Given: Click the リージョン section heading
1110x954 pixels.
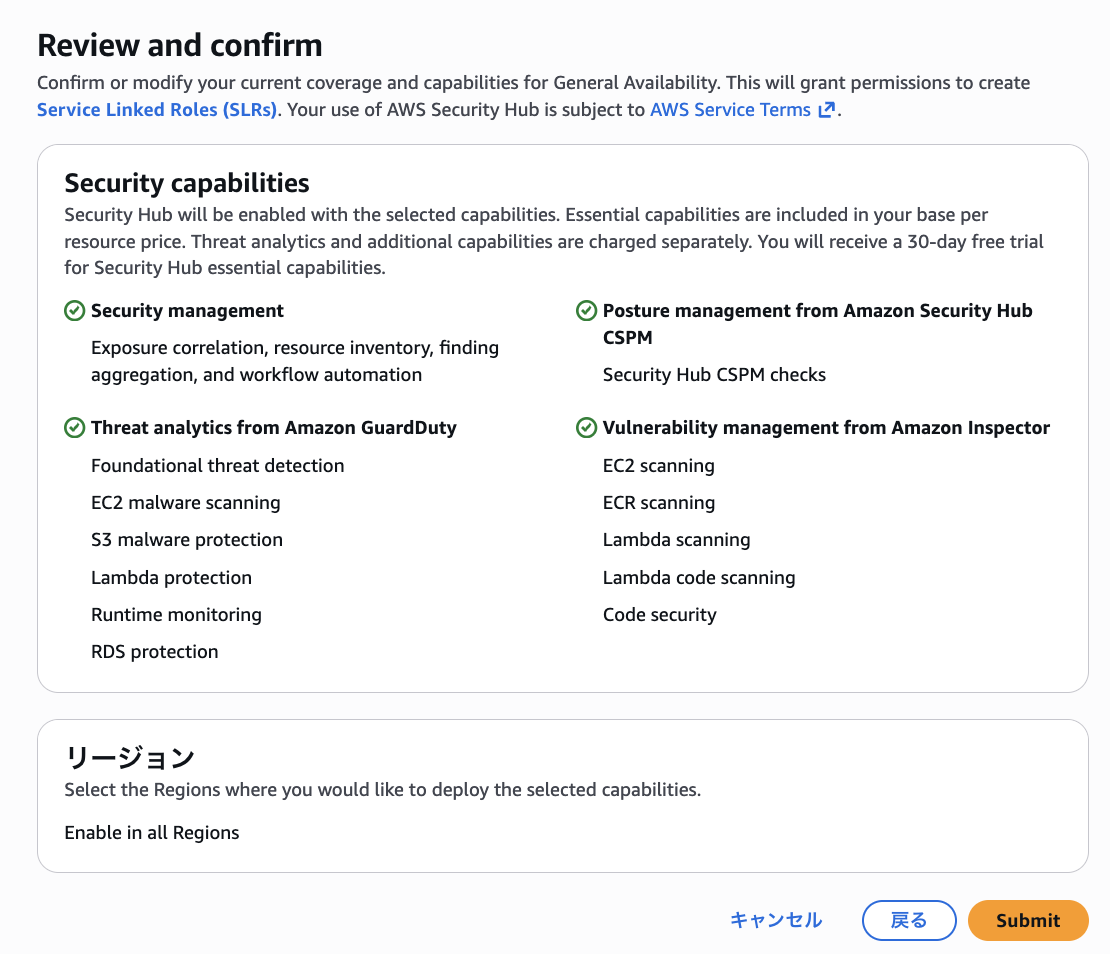Looking at the screenshot, I should (129, 757).
